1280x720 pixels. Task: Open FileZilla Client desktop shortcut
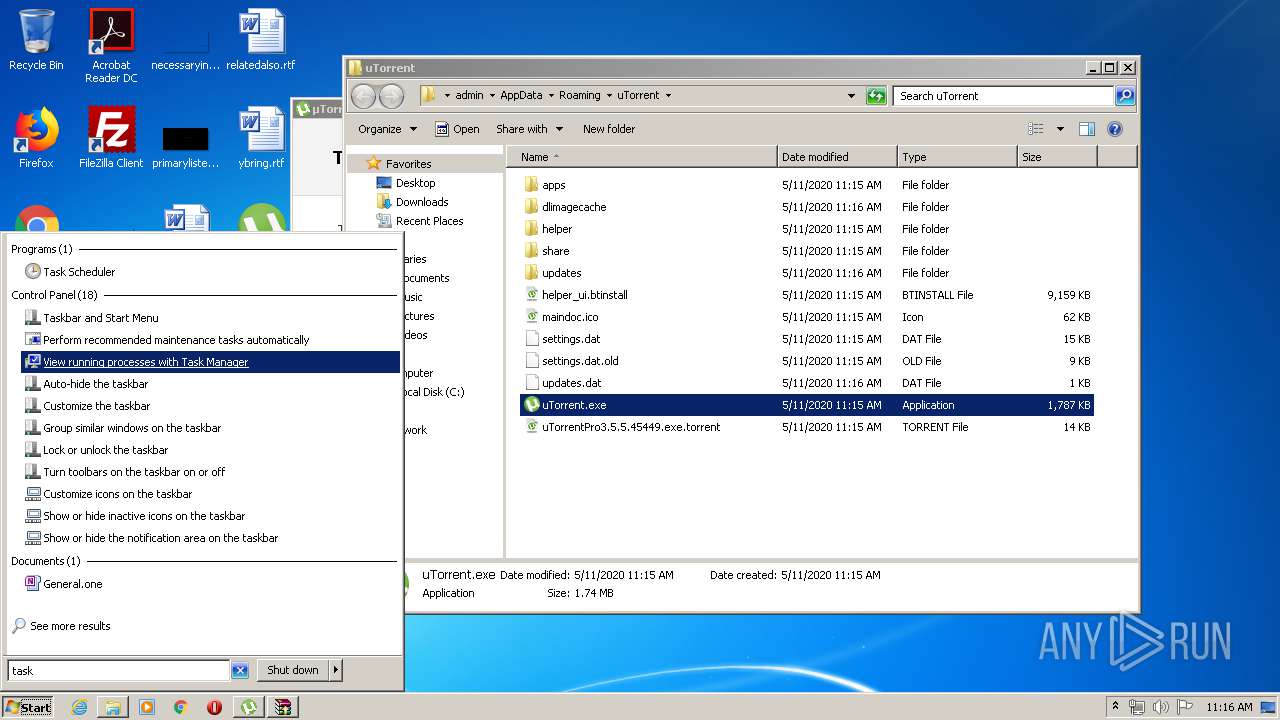tap(111, 138)
